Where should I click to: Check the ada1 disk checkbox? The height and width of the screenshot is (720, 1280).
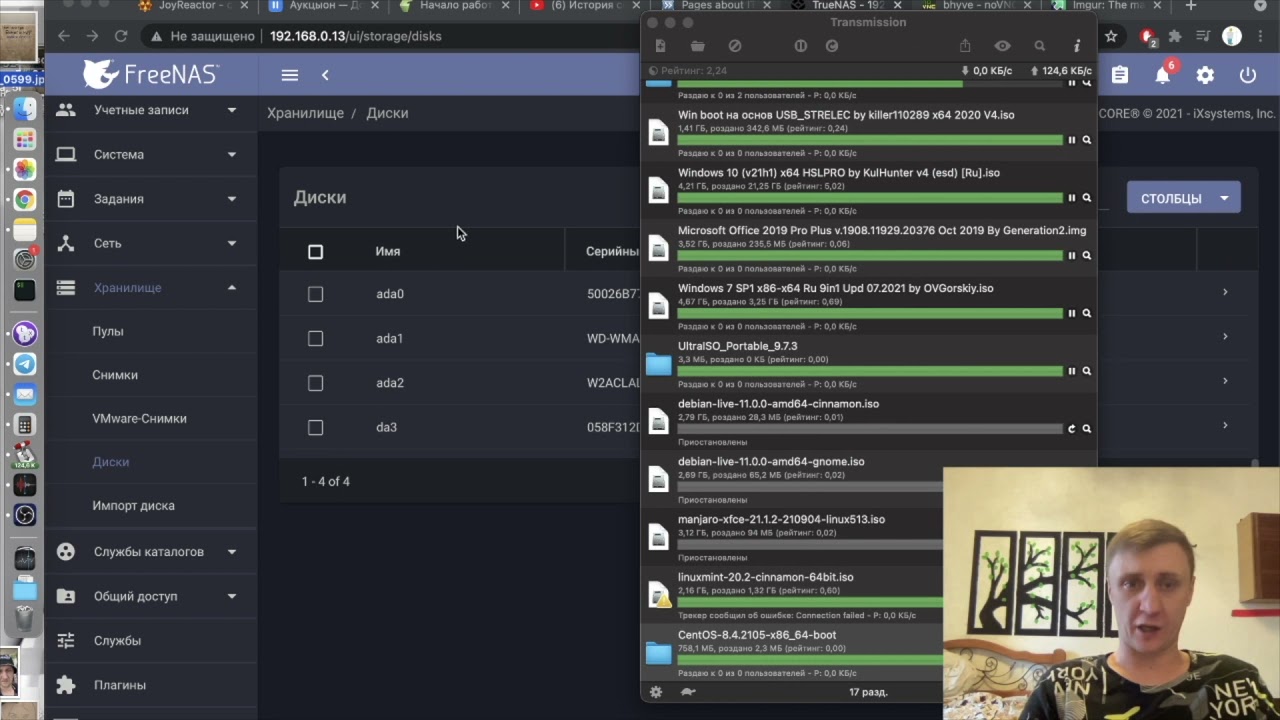coord(315,339)
